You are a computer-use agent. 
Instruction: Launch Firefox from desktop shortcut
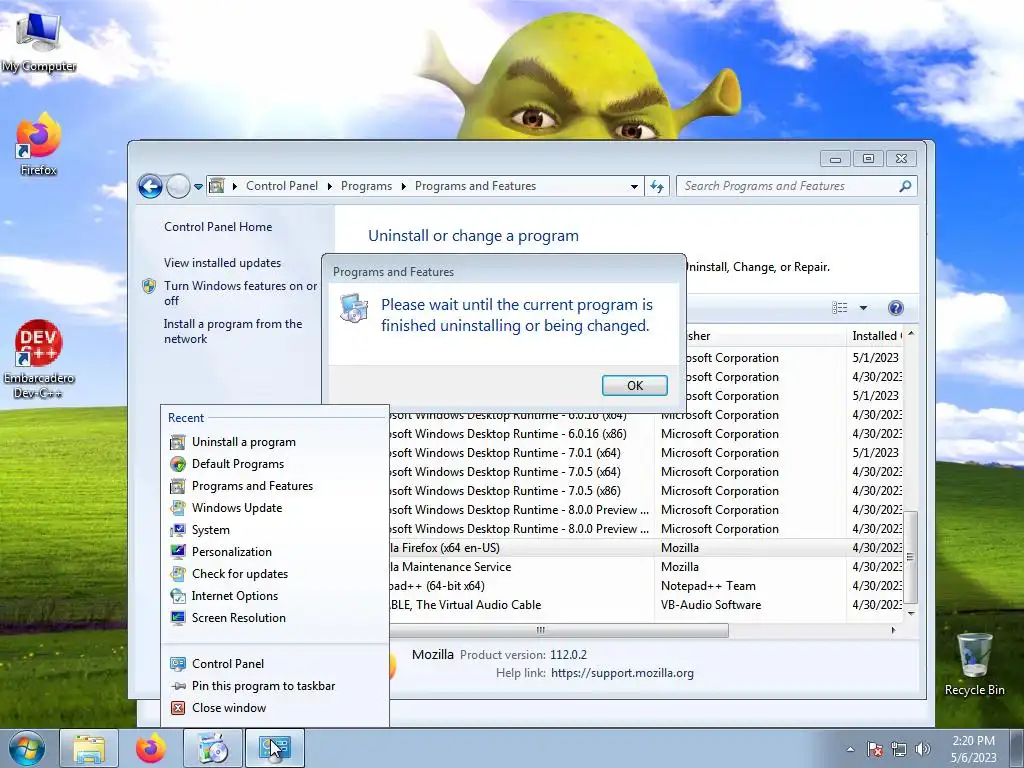39,145
